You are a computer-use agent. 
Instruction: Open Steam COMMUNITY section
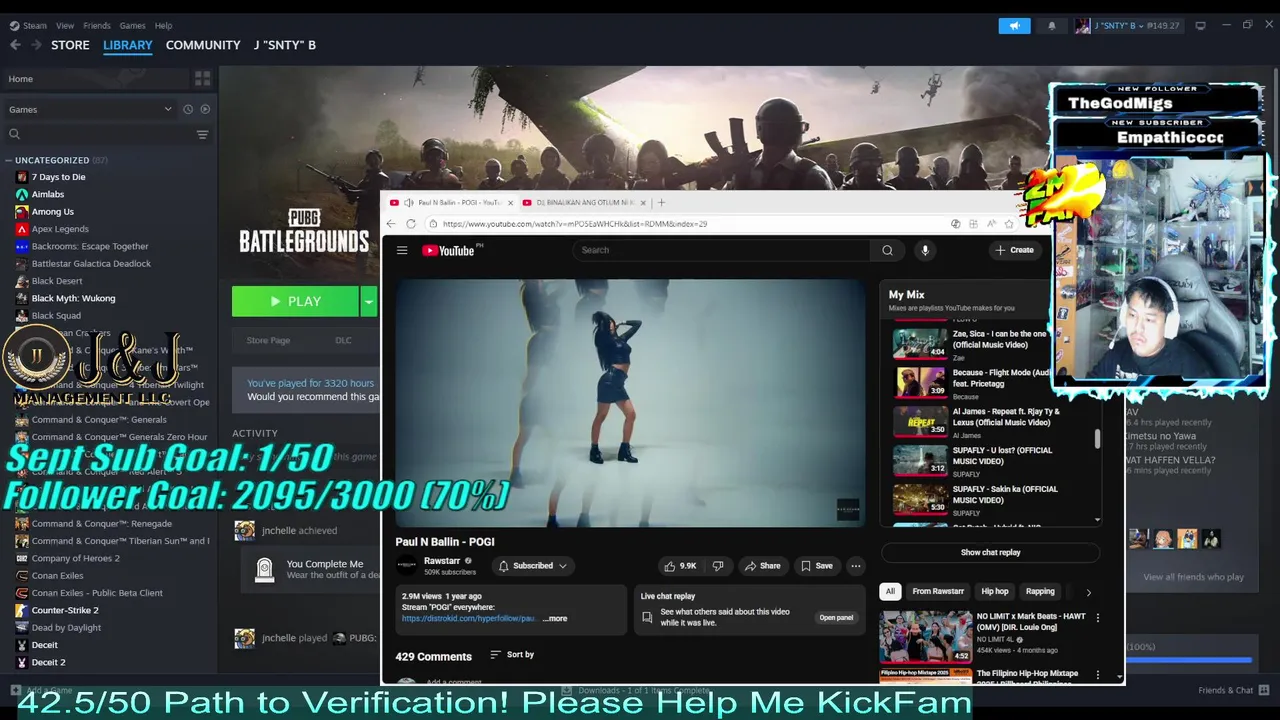[203, 45]
